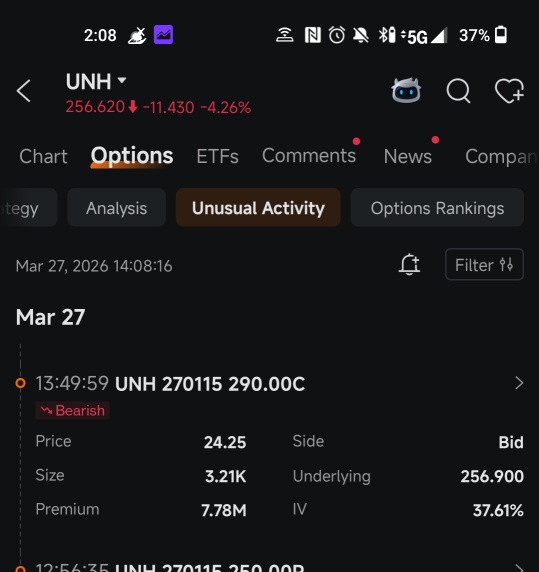This screenshot has height=572, width=539.
Task: Tap the battery status icon
Action: click(501, 35)
